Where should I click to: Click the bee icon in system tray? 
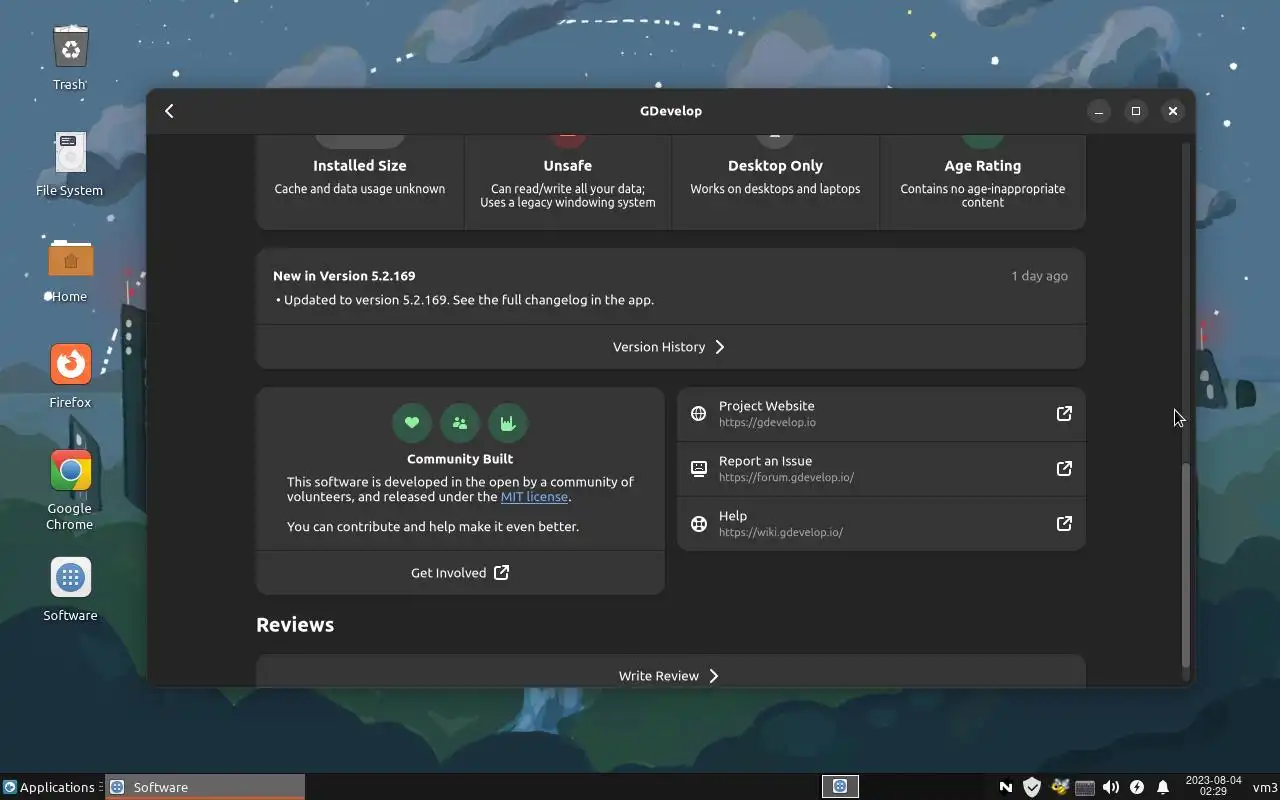pos(1059,787)
